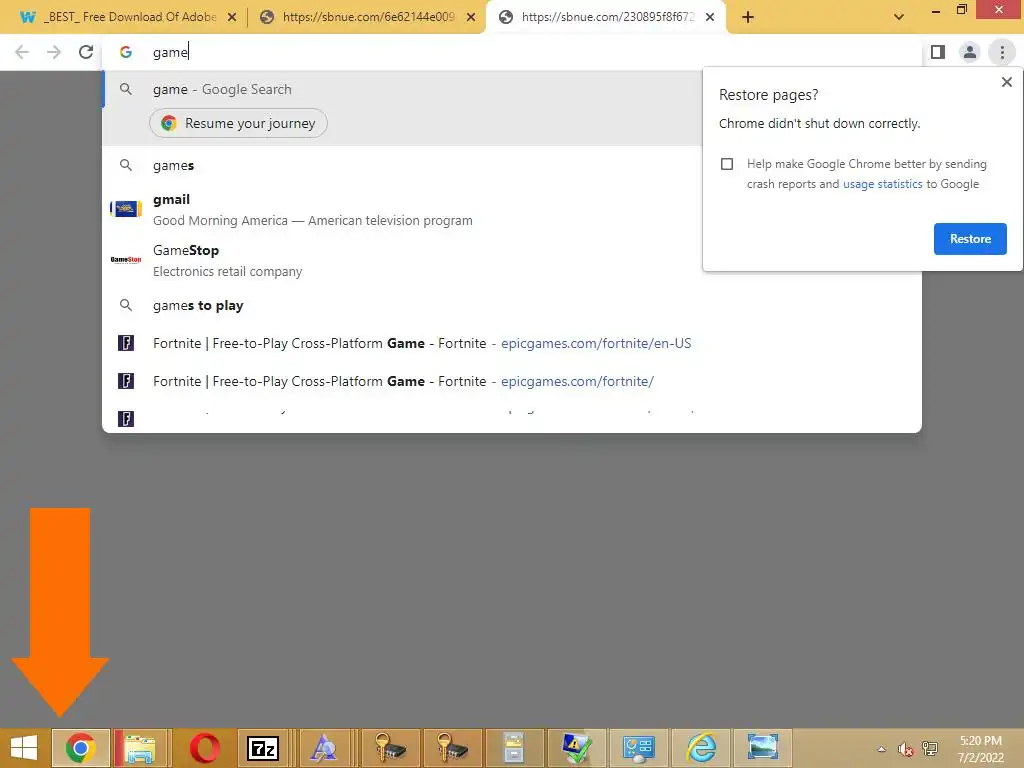Open a new tab with plus button
The image size is (1024, 768).
[x=748, y=17]
